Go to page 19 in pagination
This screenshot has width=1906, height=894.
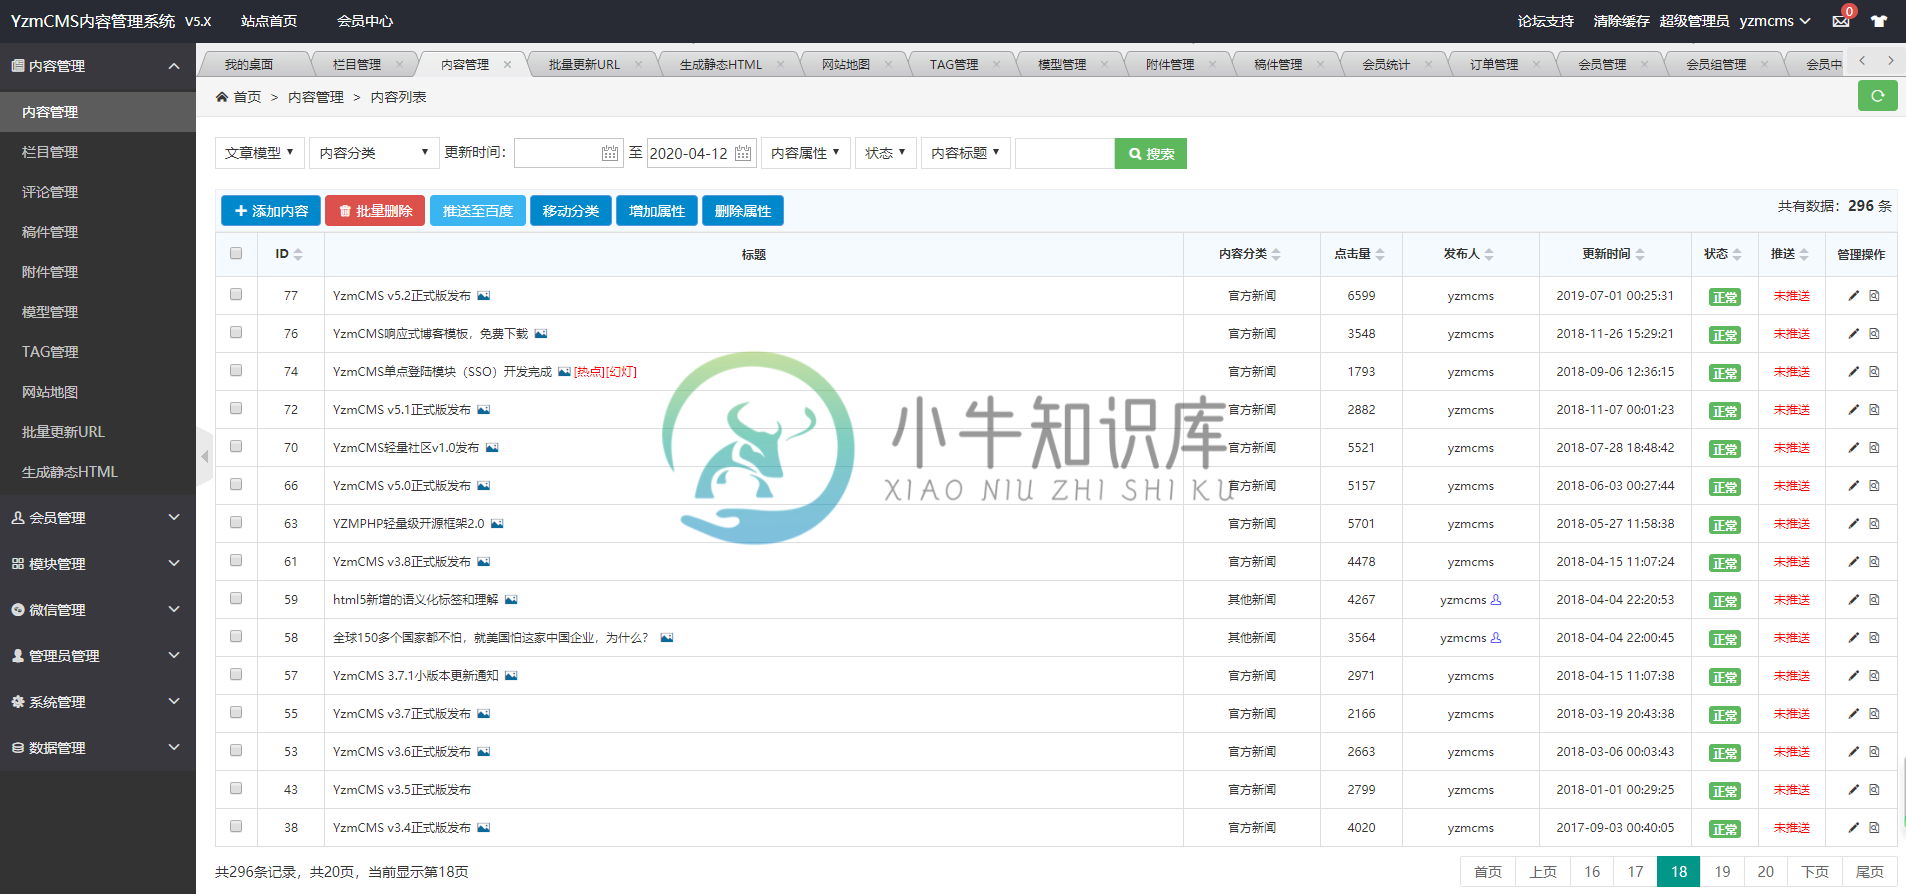pyautogui.click(x=1722, y=872)
